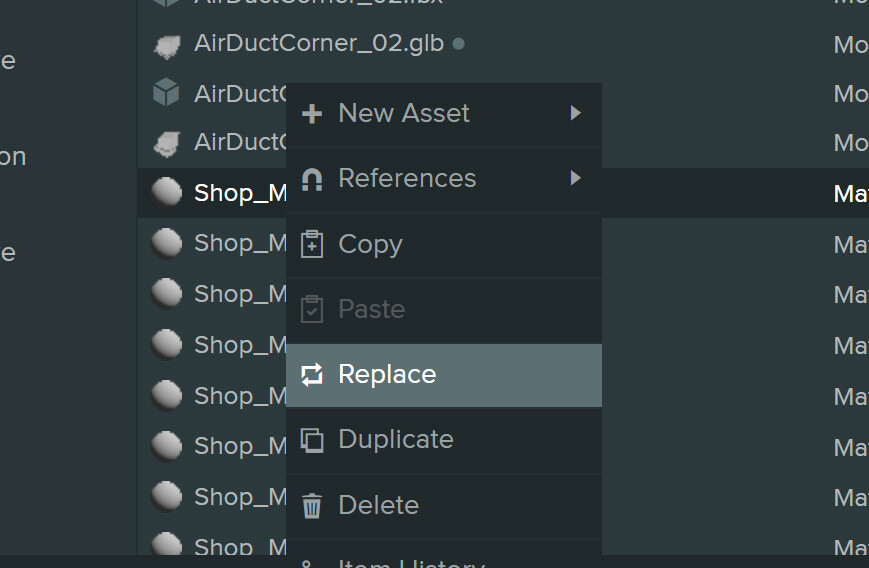The width and height of the screenshot is (869, 568).
Task: Open the New Asset menu entry
Action: click(403, 114)
